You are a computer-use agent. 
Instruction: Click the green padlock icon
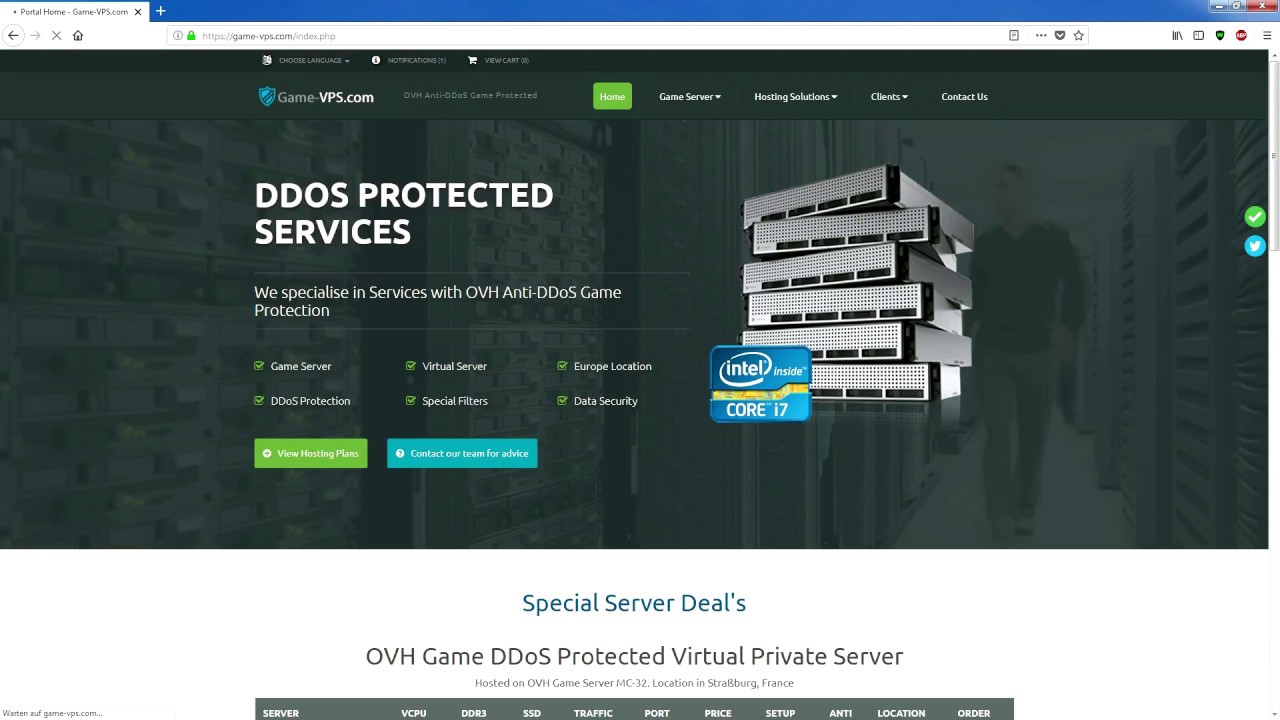coord(191,35)
